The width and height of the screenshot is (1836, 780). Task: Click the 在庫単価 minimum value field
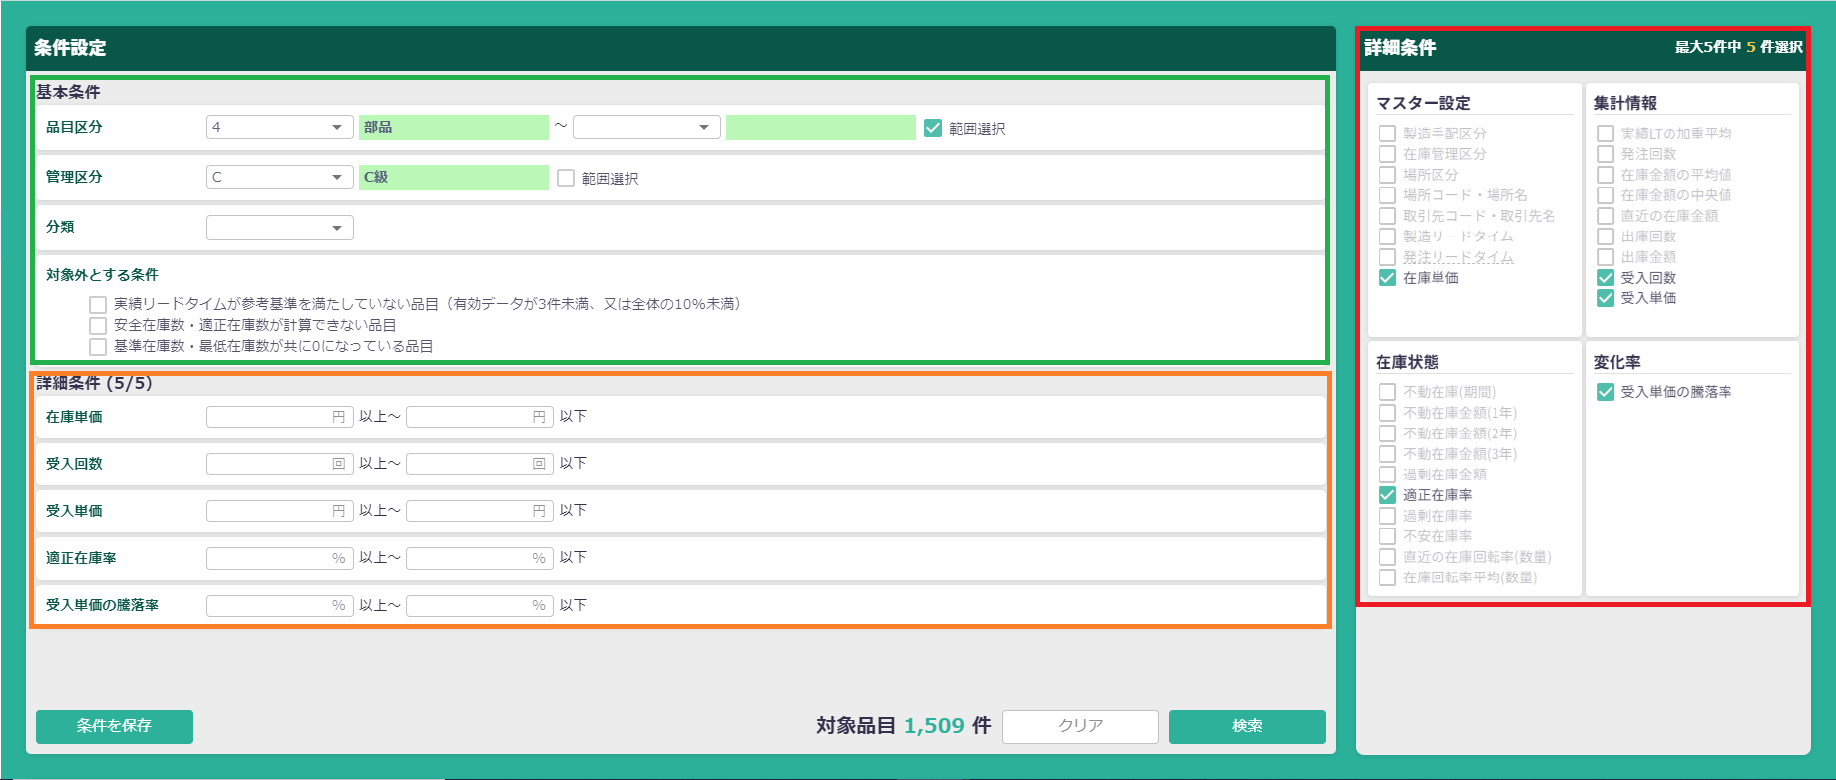[x=270, y=417]
